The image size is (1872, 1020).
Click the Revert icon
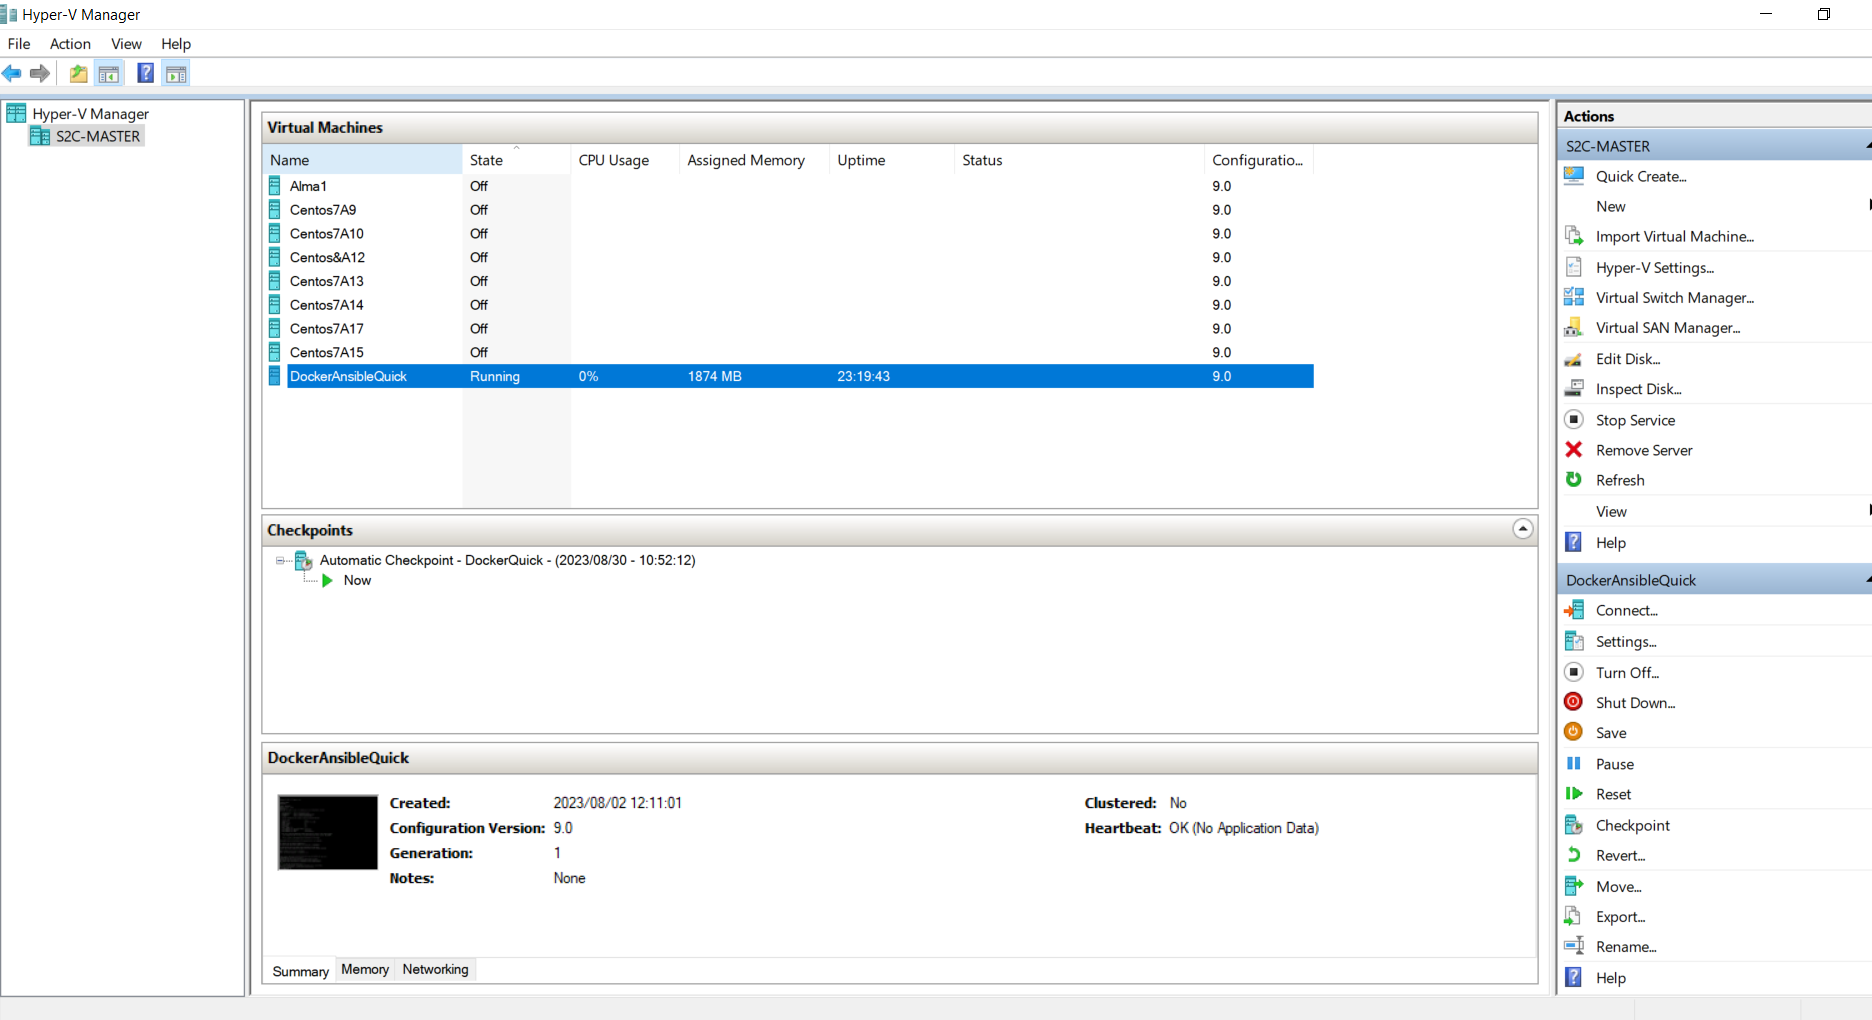[1574, 855]
